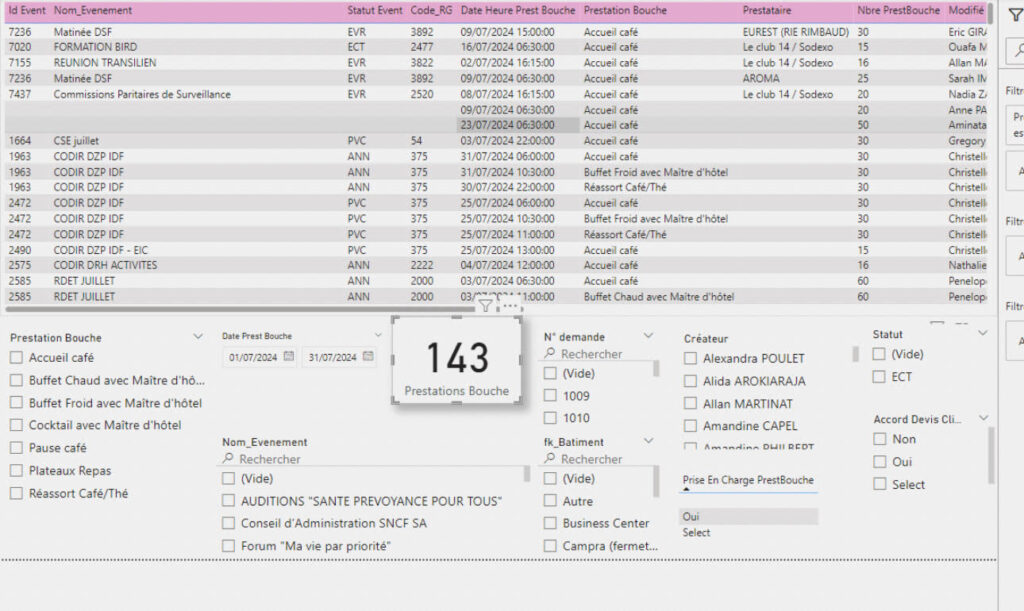
Task: Expand the Date Prest Bouche slicer chevron
Action: (x=377, y=335)
